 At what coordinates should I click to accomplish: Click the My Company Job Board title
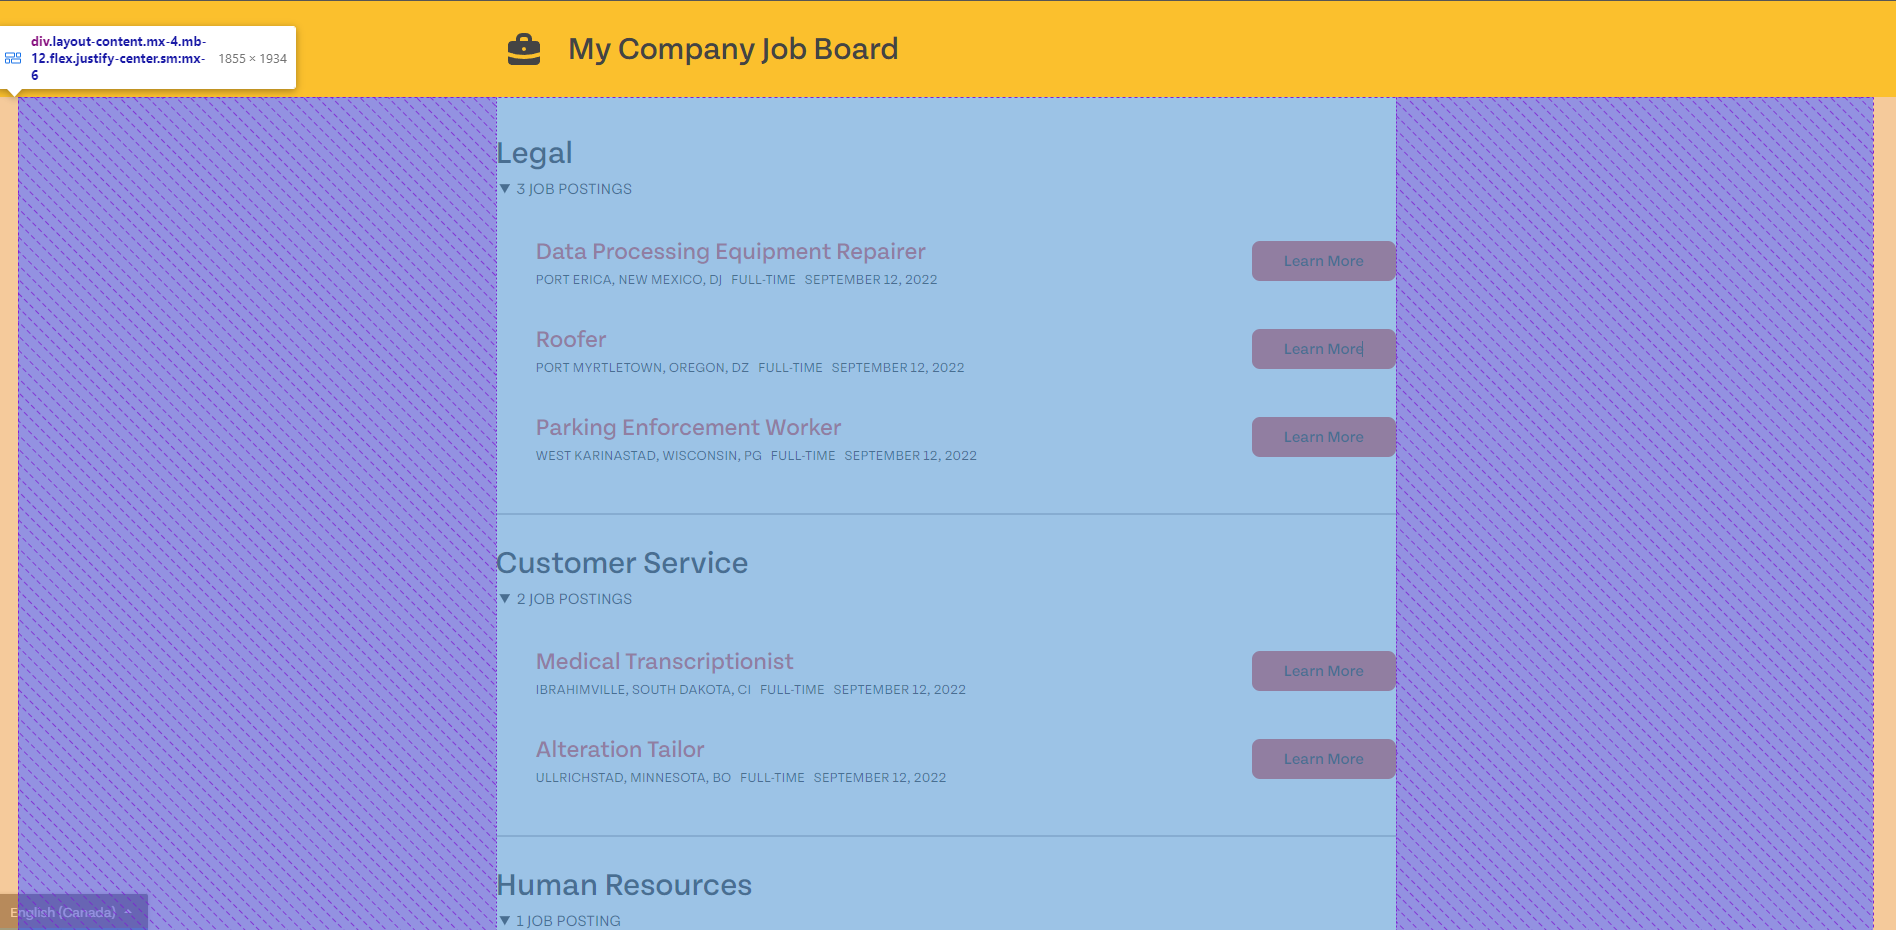[733, 49]
